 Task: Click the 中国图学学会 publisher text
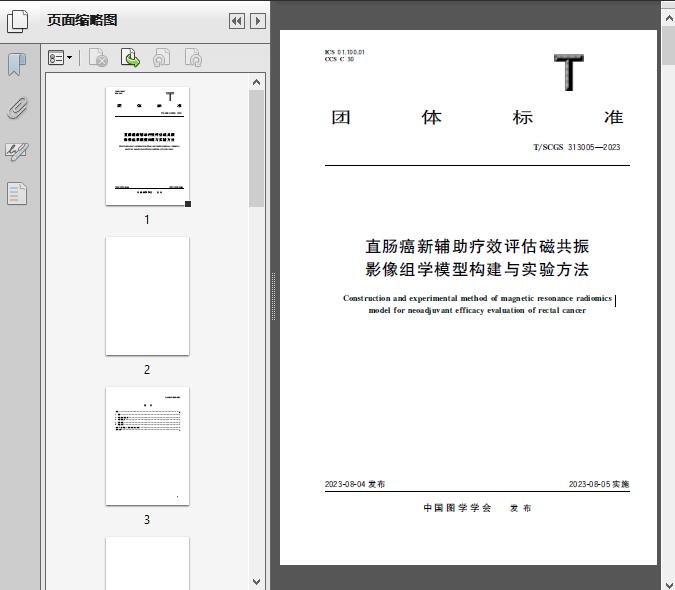457,508
